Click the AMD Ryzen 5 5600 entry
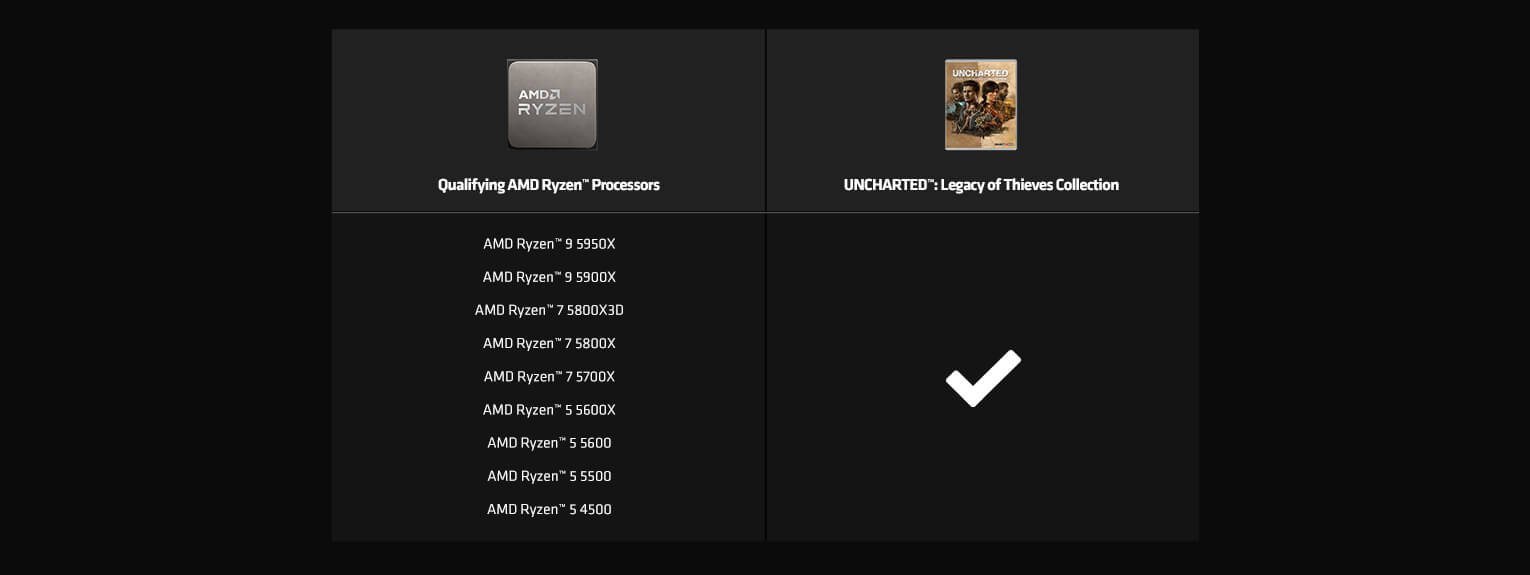The width and height of the screenshot is (1530, 575). pyautogui.click(x=549, y=443)
